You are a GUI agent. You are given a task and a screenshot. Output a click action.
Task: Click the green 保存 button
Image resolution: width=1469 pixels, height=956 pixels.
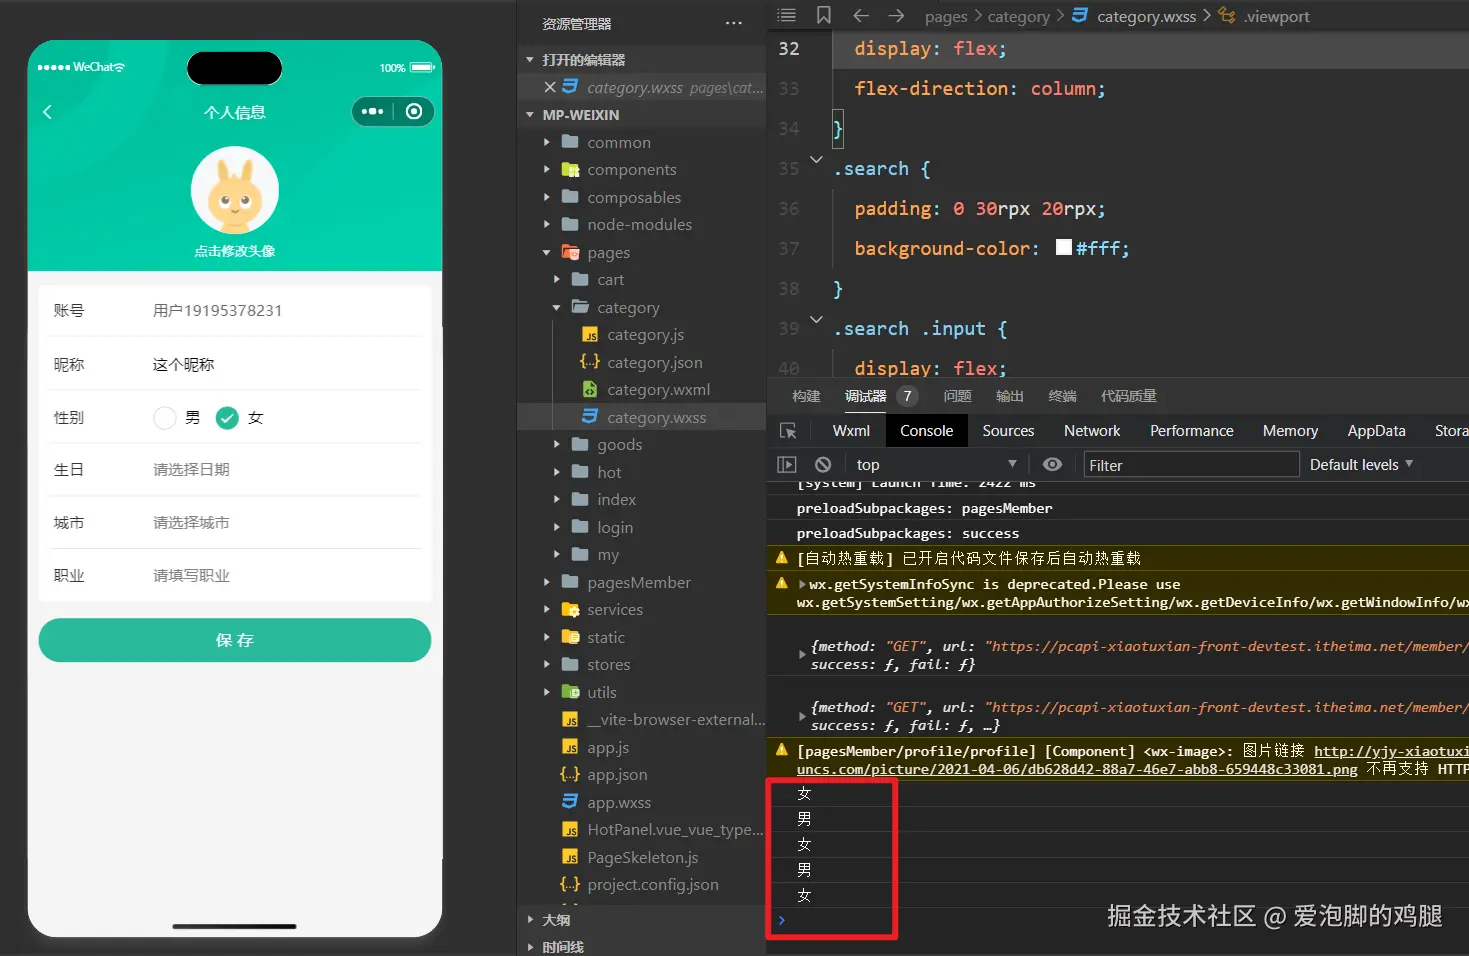click(235, 640)
